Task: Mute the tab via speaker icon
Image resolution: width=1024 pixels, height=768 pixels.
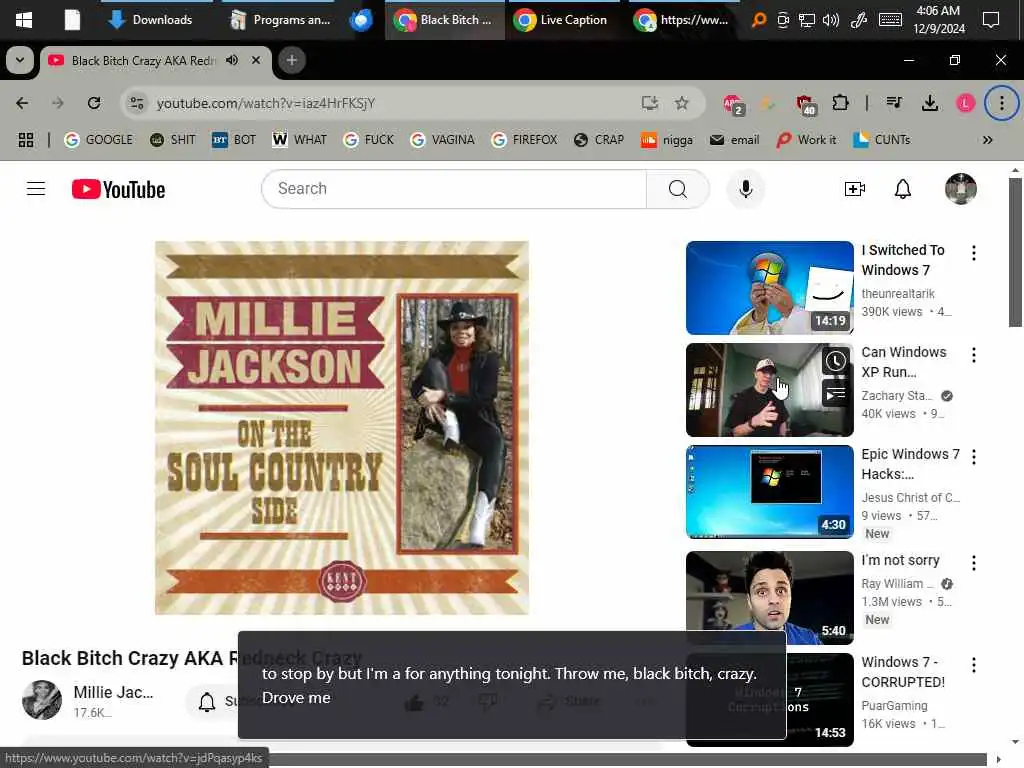Action: click(232, 60)
